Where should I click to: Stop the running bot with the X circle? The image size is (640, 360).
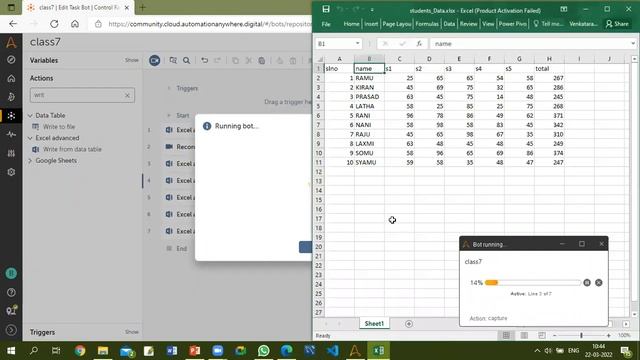(598, 282)
